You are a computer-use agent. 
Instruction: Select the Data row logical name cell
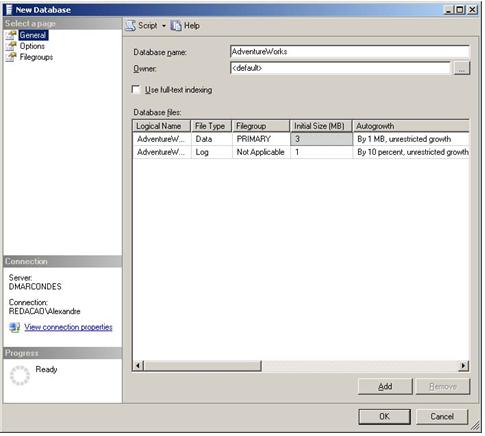tap(161, 139)
